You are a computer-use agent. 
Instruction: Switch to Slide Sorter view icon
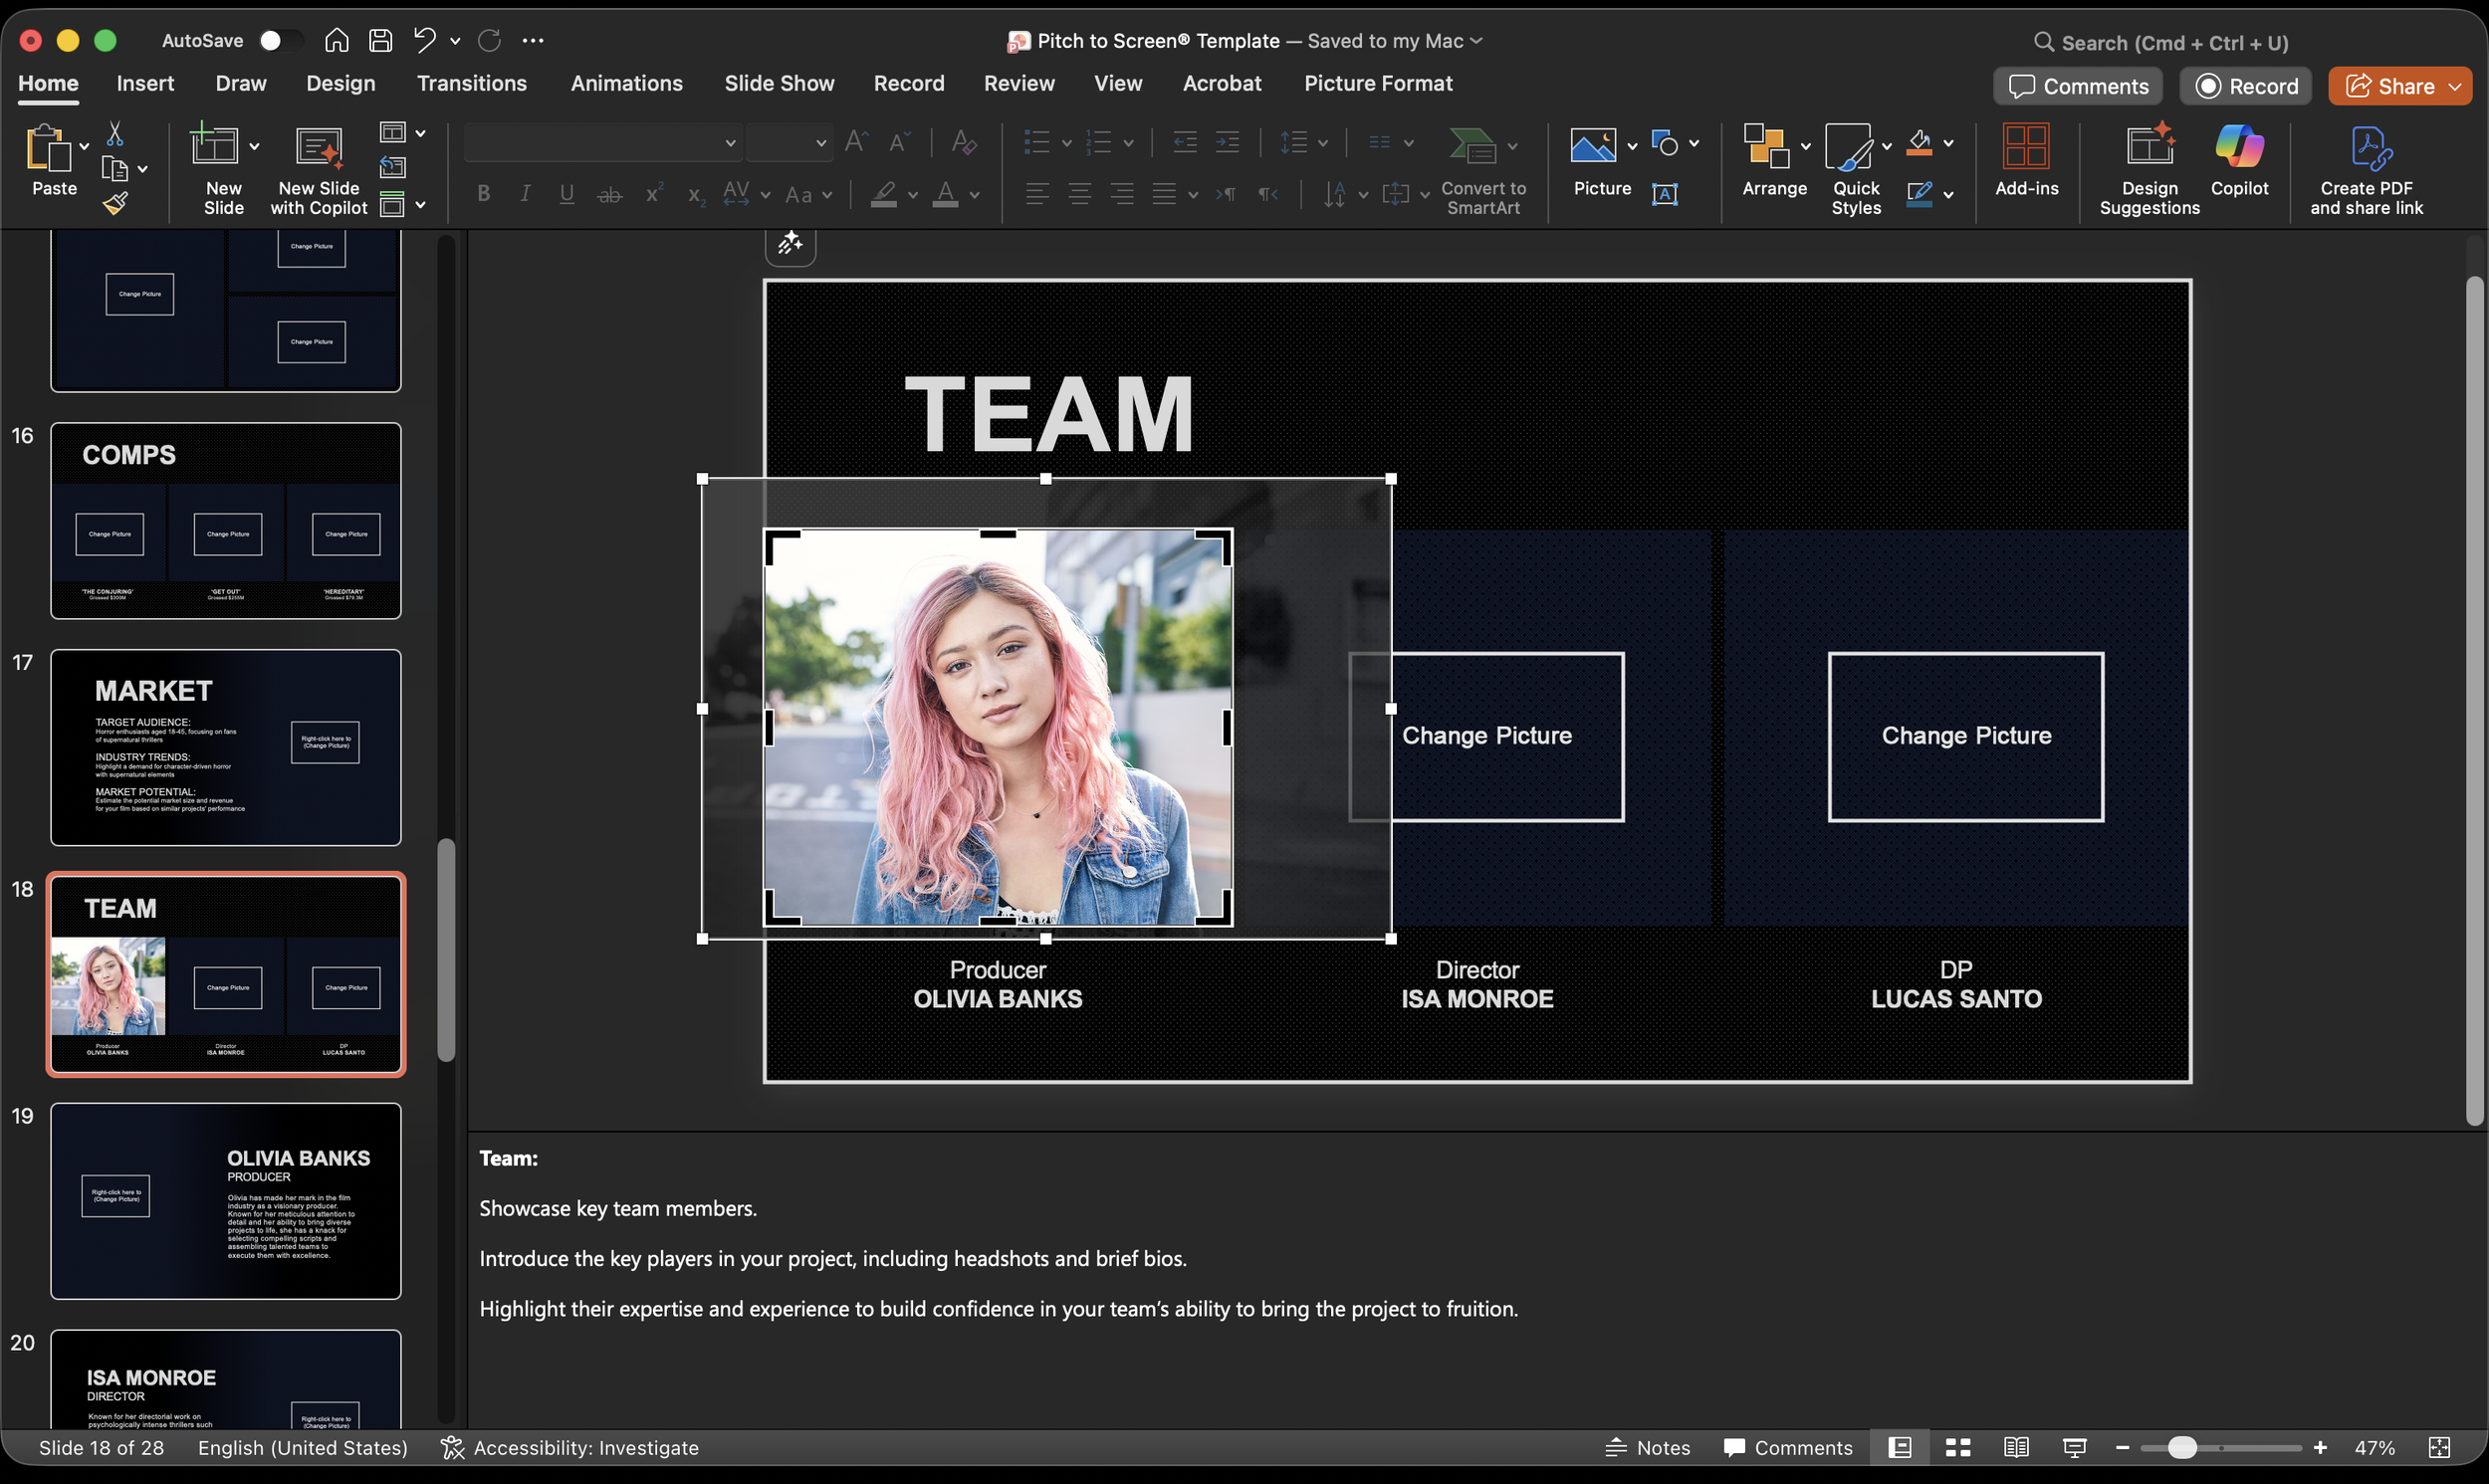tap(1957, 1447)
